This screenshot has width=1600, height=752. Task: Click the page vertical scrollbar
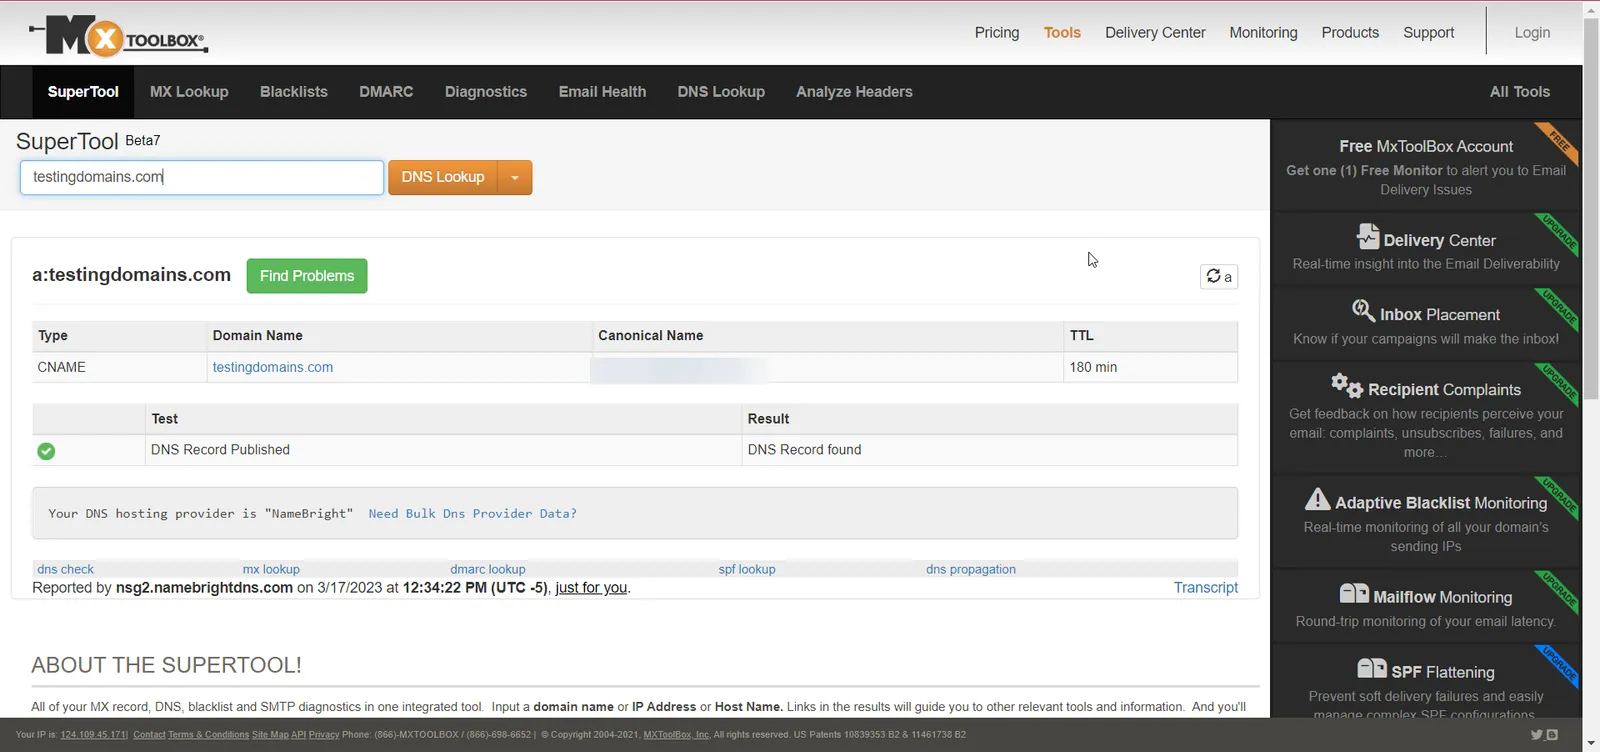[x=1591, y=376]
